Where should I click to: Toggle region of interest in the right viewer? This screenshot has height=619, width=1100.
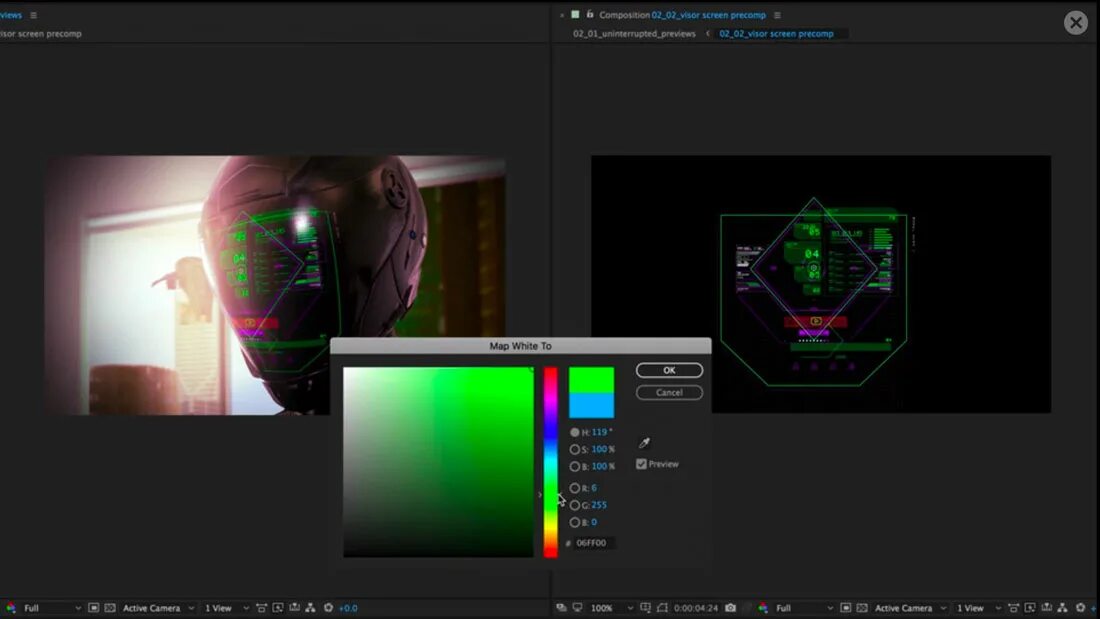tap(845, 608)
